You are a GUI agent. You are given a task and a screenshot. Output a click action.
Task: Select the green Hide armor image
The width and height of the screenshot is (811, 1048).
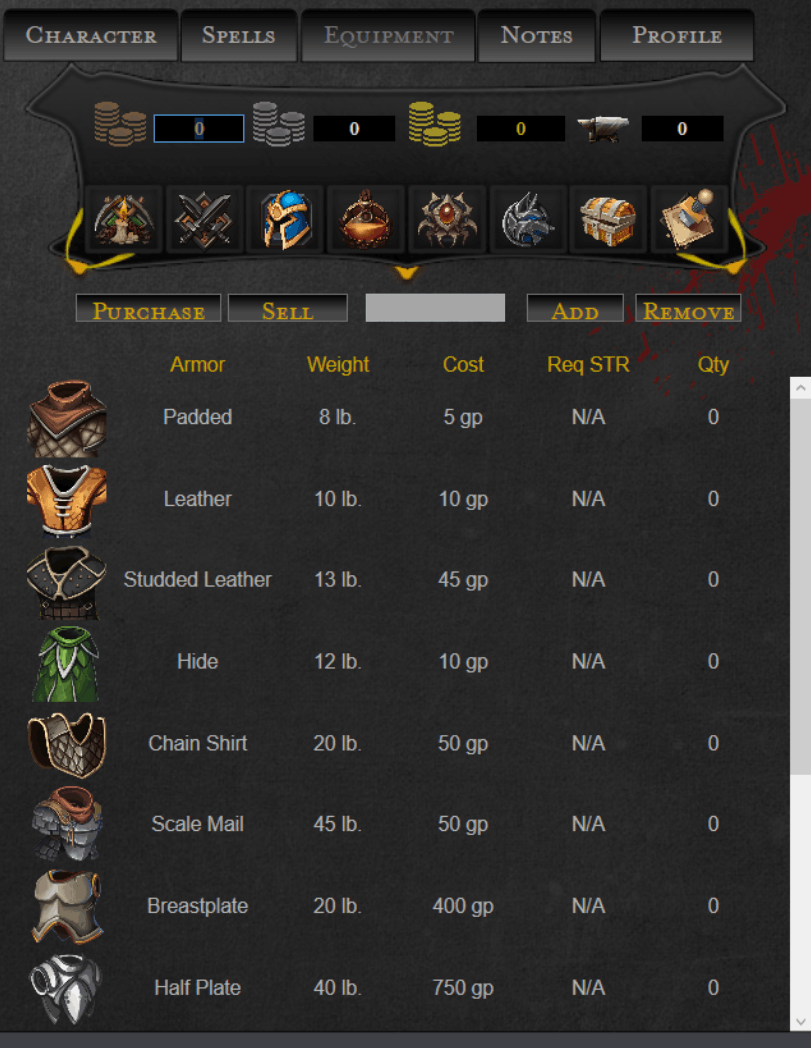(x=66, y=664)
